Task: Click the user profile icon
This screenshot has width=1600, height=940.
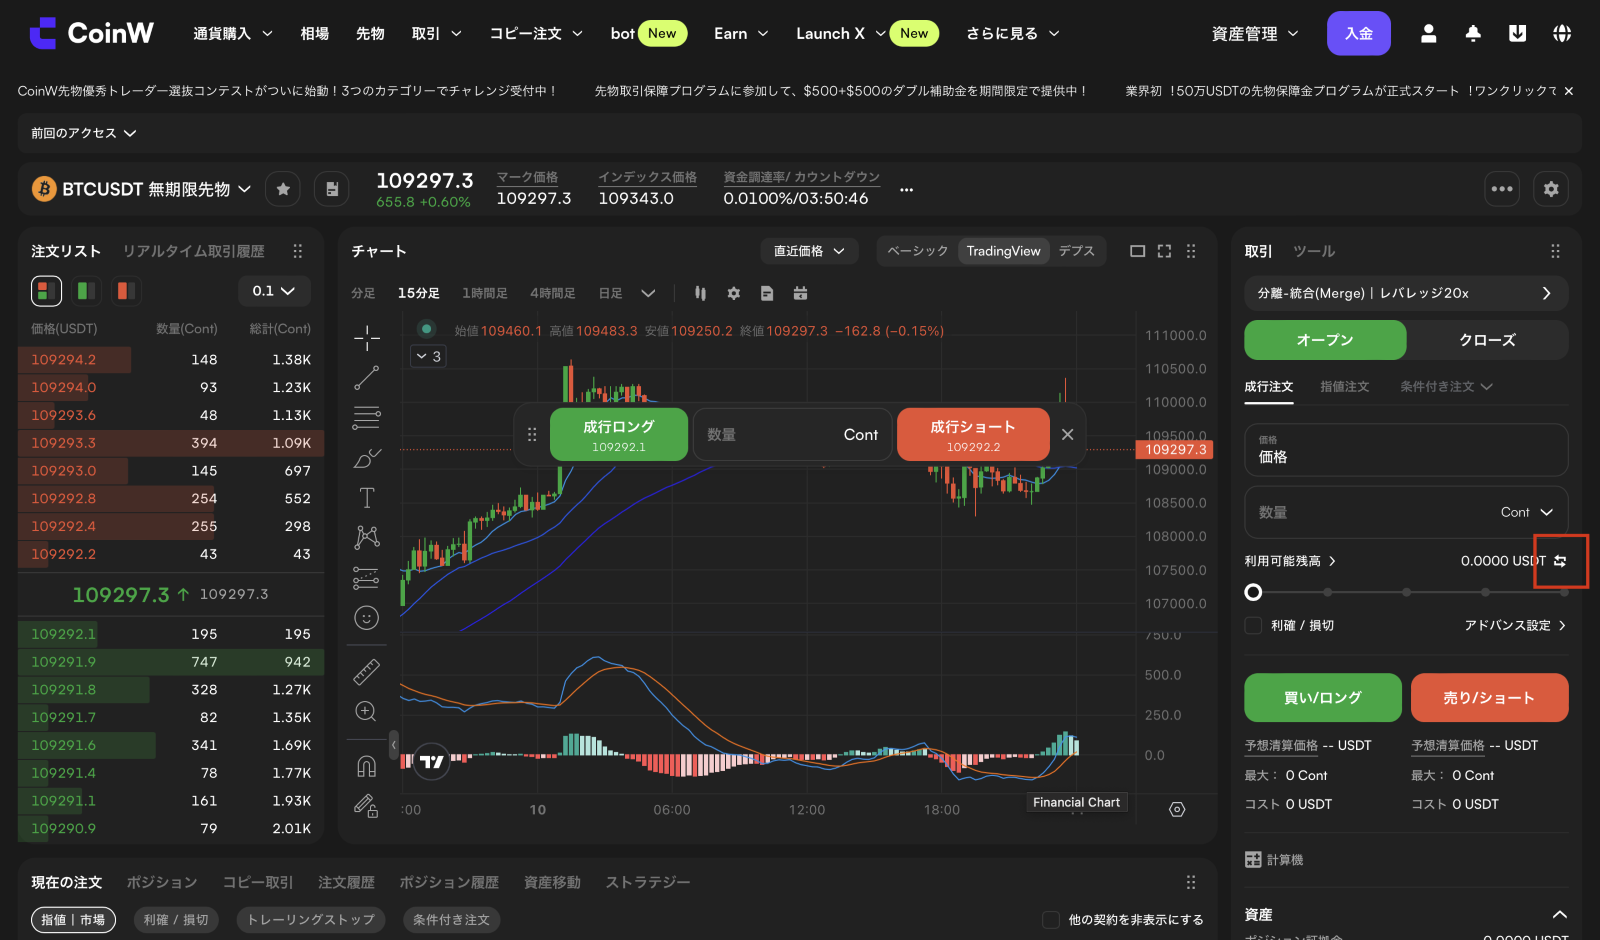Action: pos(1428,33)
